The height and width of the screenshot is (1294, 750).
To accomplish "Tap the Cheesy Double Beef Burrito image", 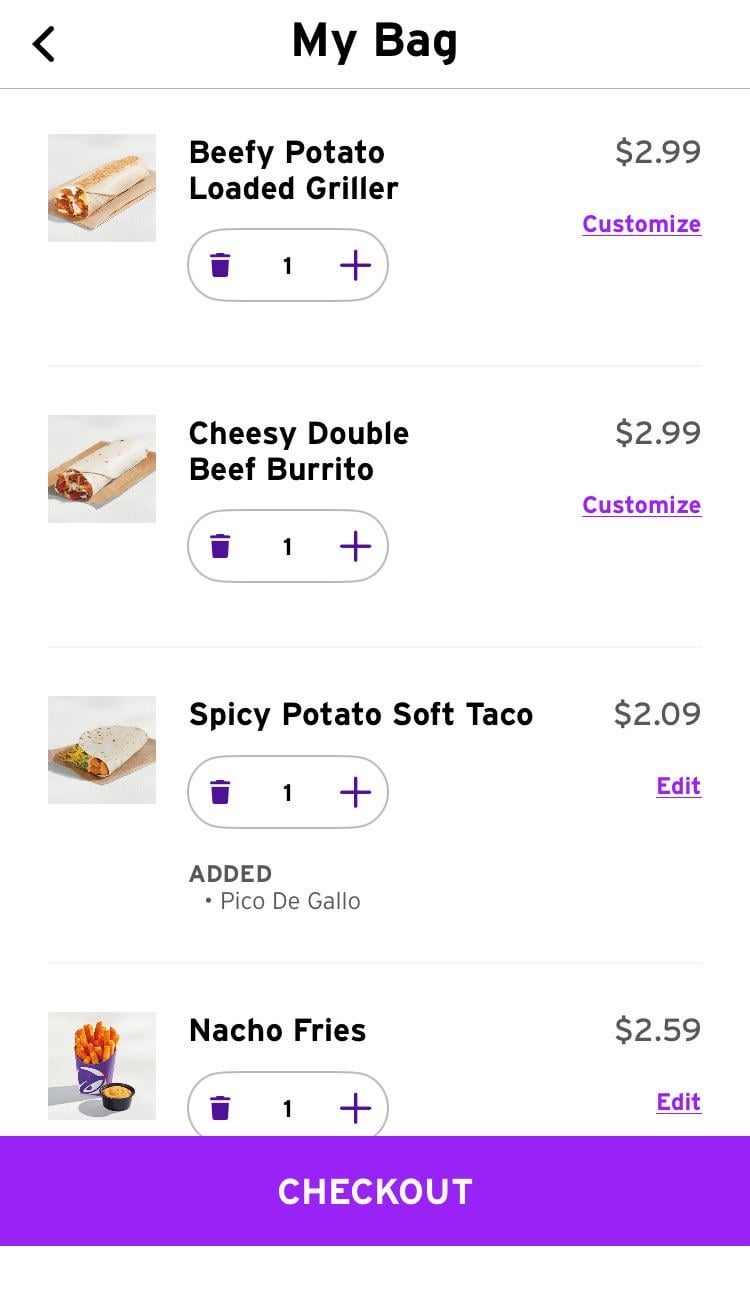I will coord(102,469).
